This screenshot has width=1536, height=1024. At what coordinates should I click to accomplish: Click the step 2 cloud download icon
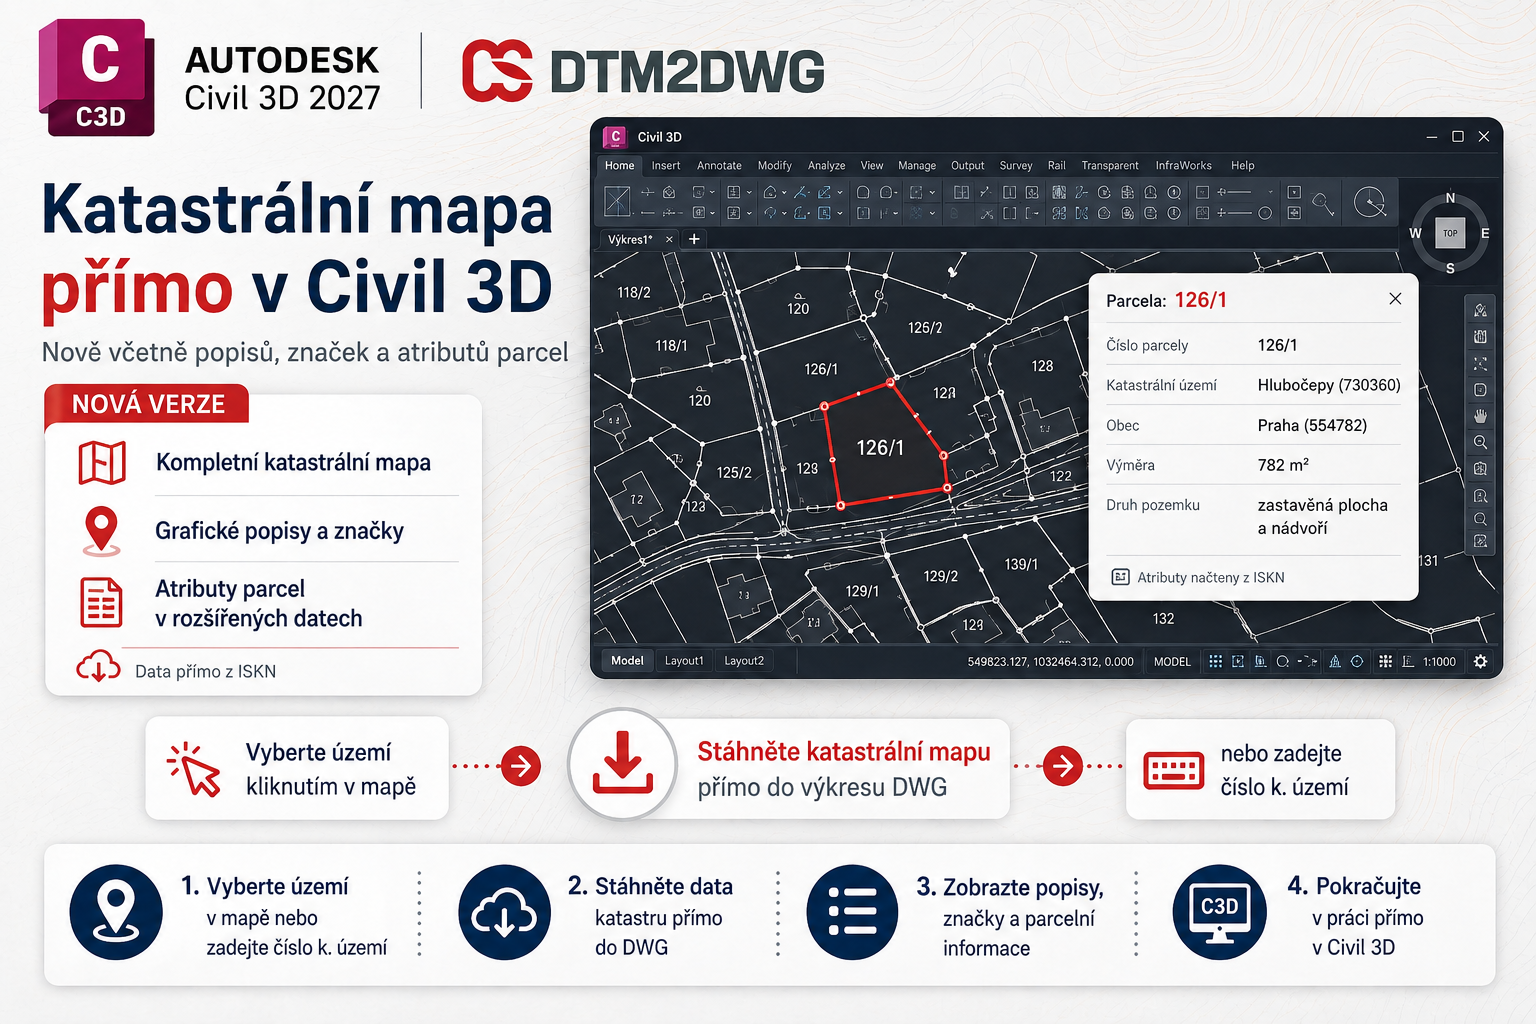pos(505,912)
